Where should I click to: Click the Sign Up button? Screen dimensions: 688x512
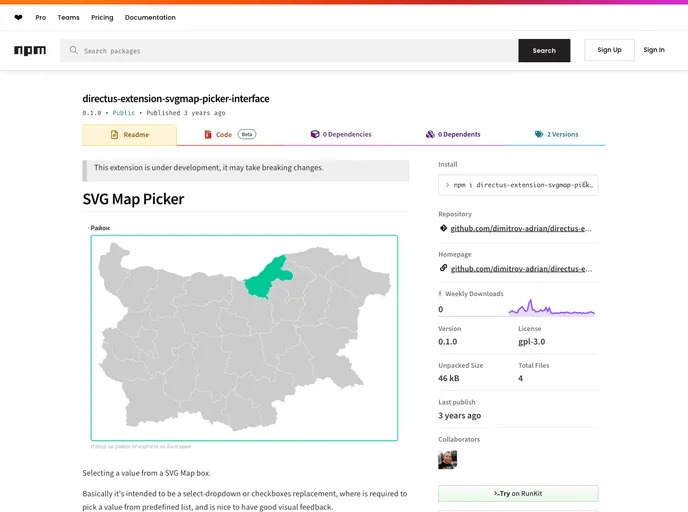point(609,50)
